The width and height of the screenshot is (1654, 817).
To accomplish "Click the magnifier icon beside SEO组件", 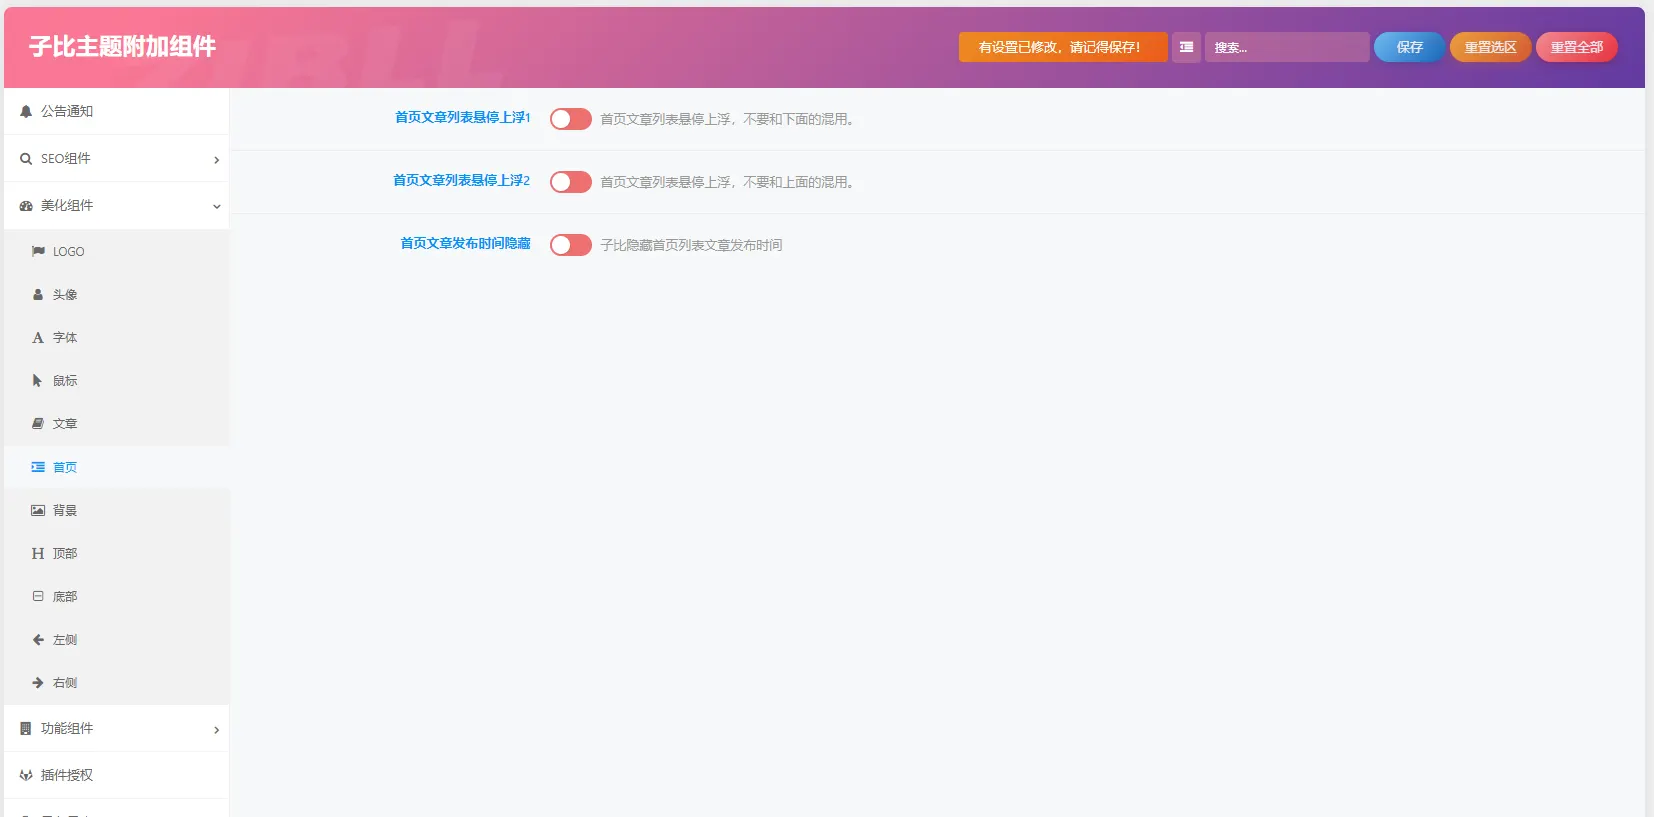I will click(26, 158).
